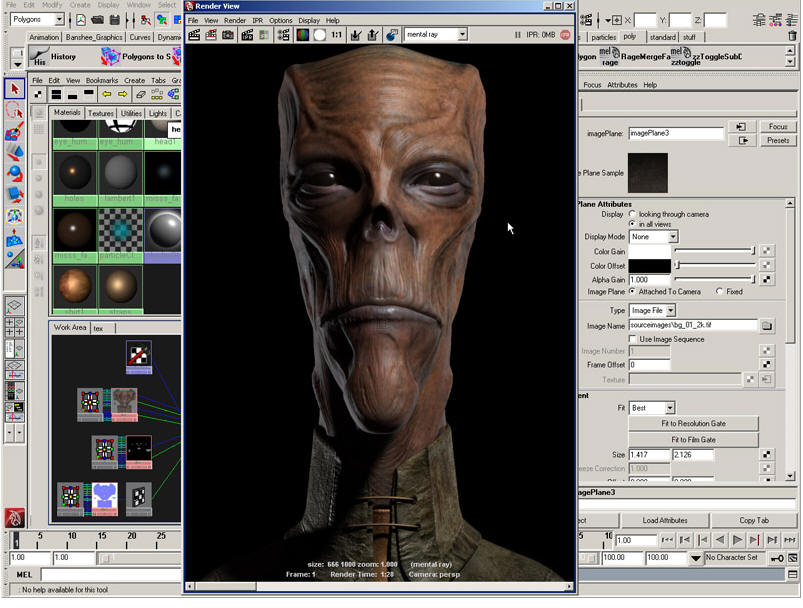
Task: Click go to start playback button
Action: click(667, 540)
